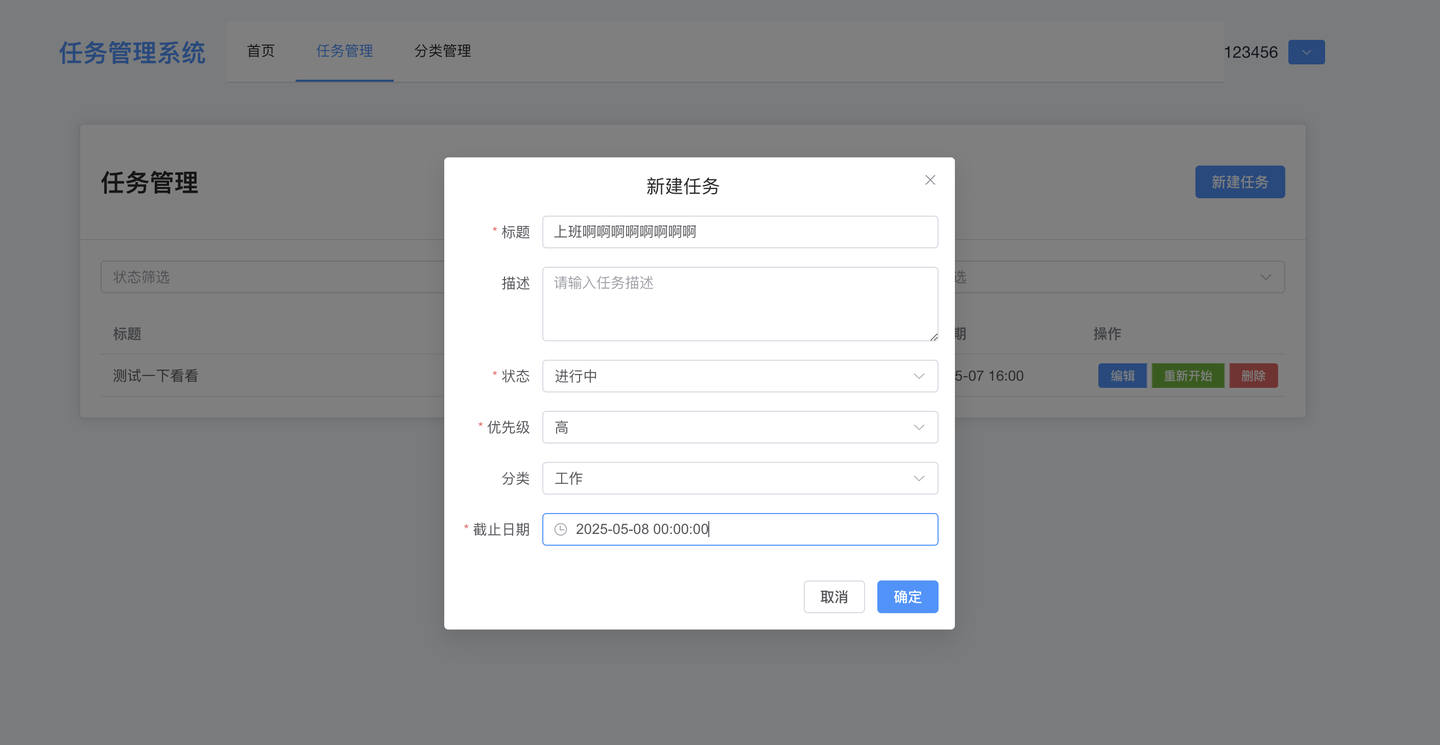Click the 编辑 button for 测试一下看看

click(x=1122, y=375)
